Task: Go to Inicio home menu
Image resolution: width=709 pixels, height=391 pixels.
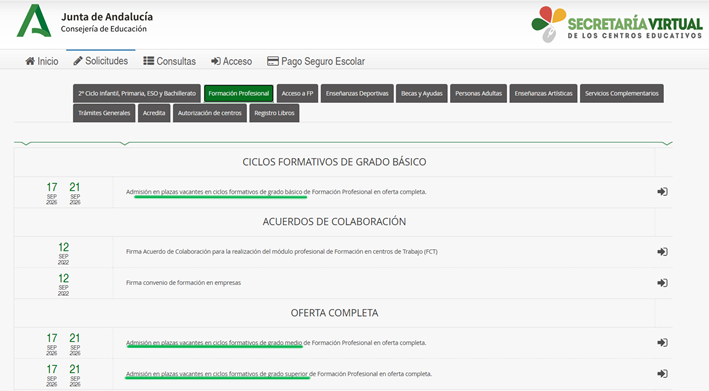Action: click(x=42, y=61)
